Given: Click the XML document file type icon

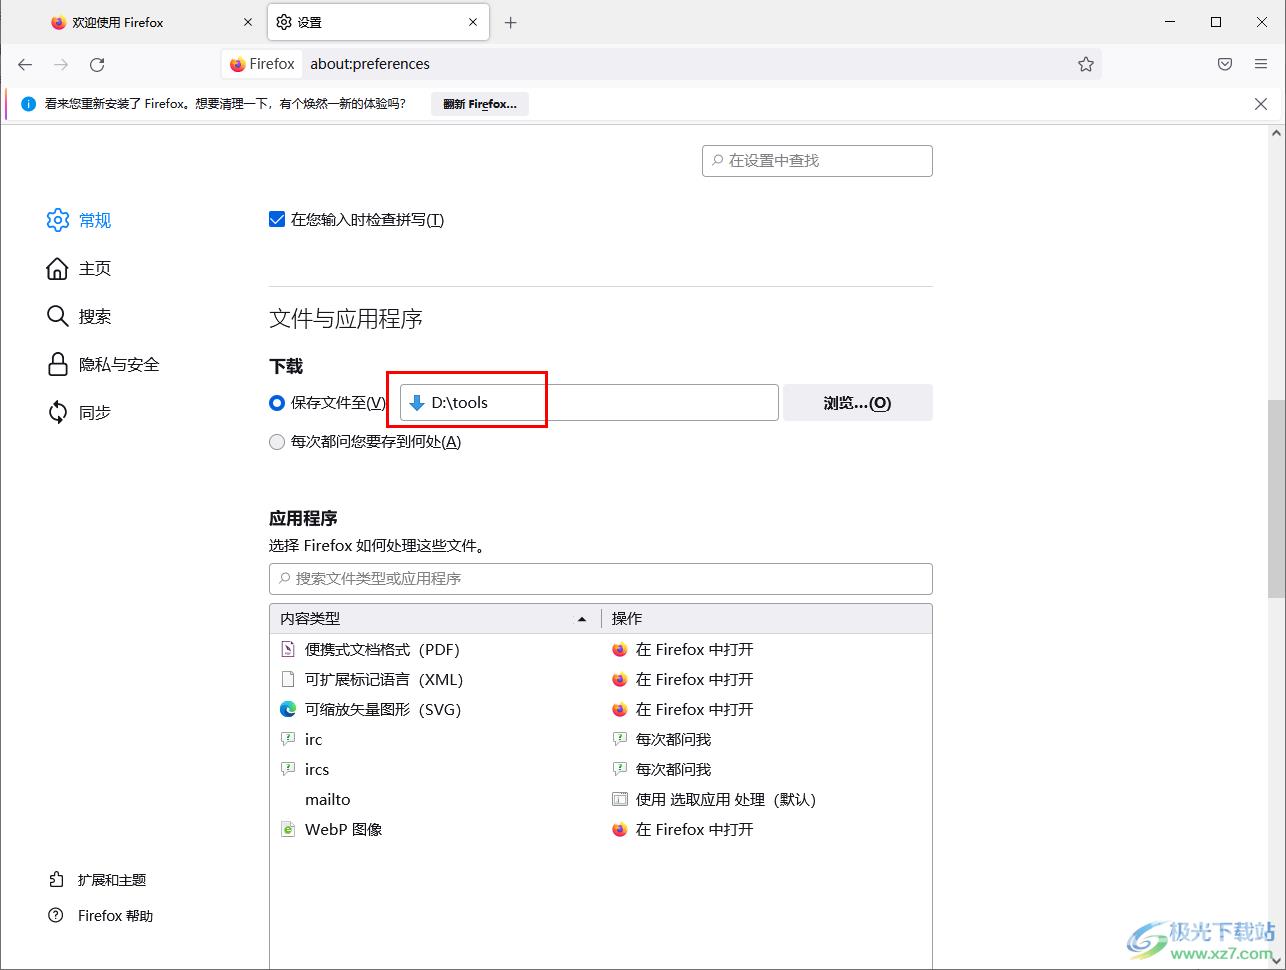Looking at the screenshot, I should [x=288, y=680].
